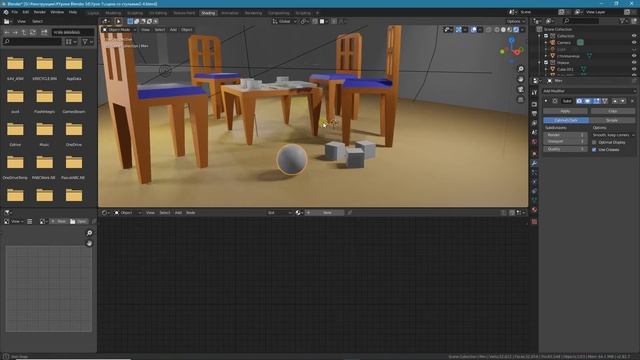The height and width of the screenshot is (360, 640).
Task: Open the Modifier wrench properties tab
Action: point(534,163)
